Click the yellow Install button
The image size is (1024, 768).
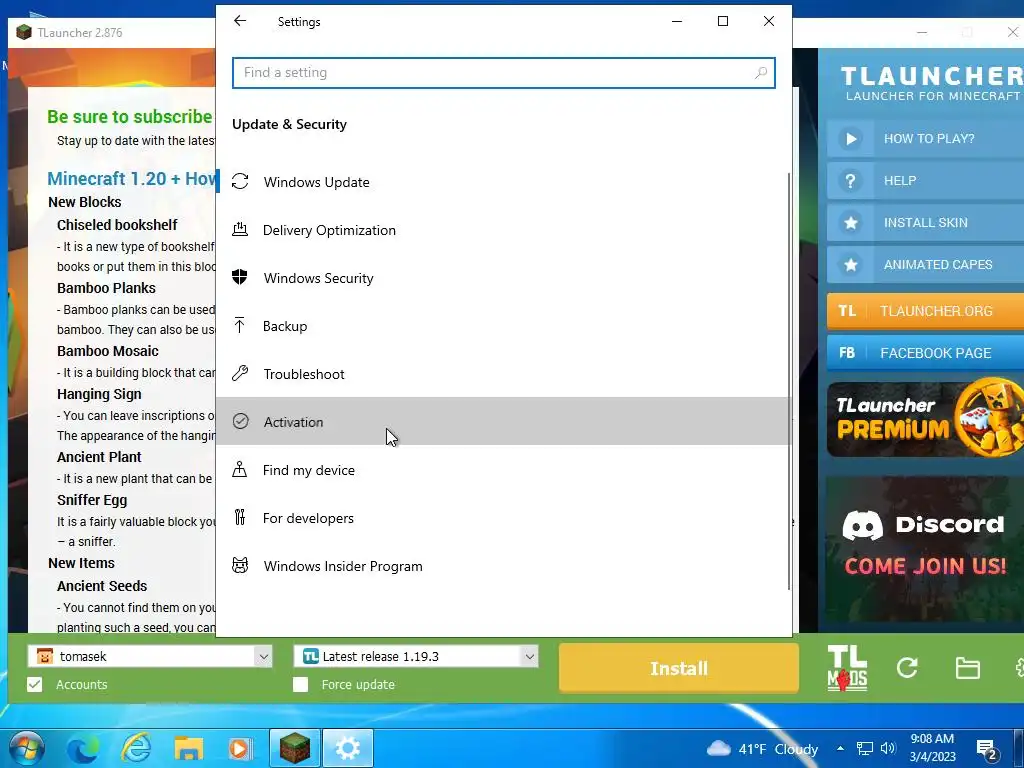[679, 668]
